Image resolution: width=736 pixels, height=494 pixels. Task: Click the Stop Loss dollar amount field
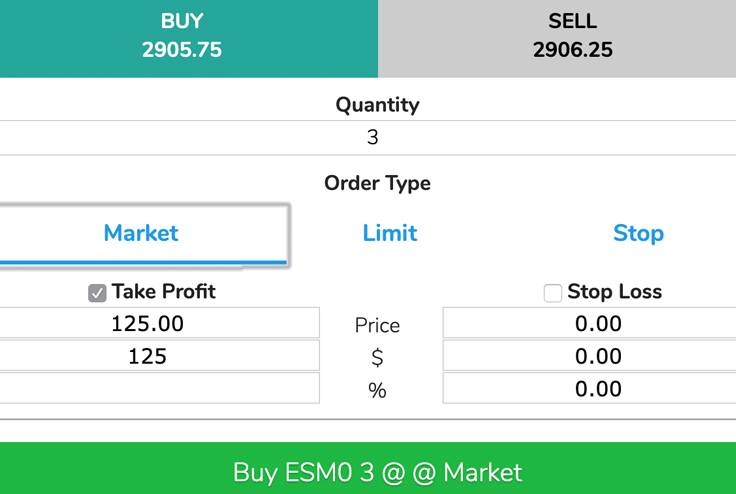point(590,356)
